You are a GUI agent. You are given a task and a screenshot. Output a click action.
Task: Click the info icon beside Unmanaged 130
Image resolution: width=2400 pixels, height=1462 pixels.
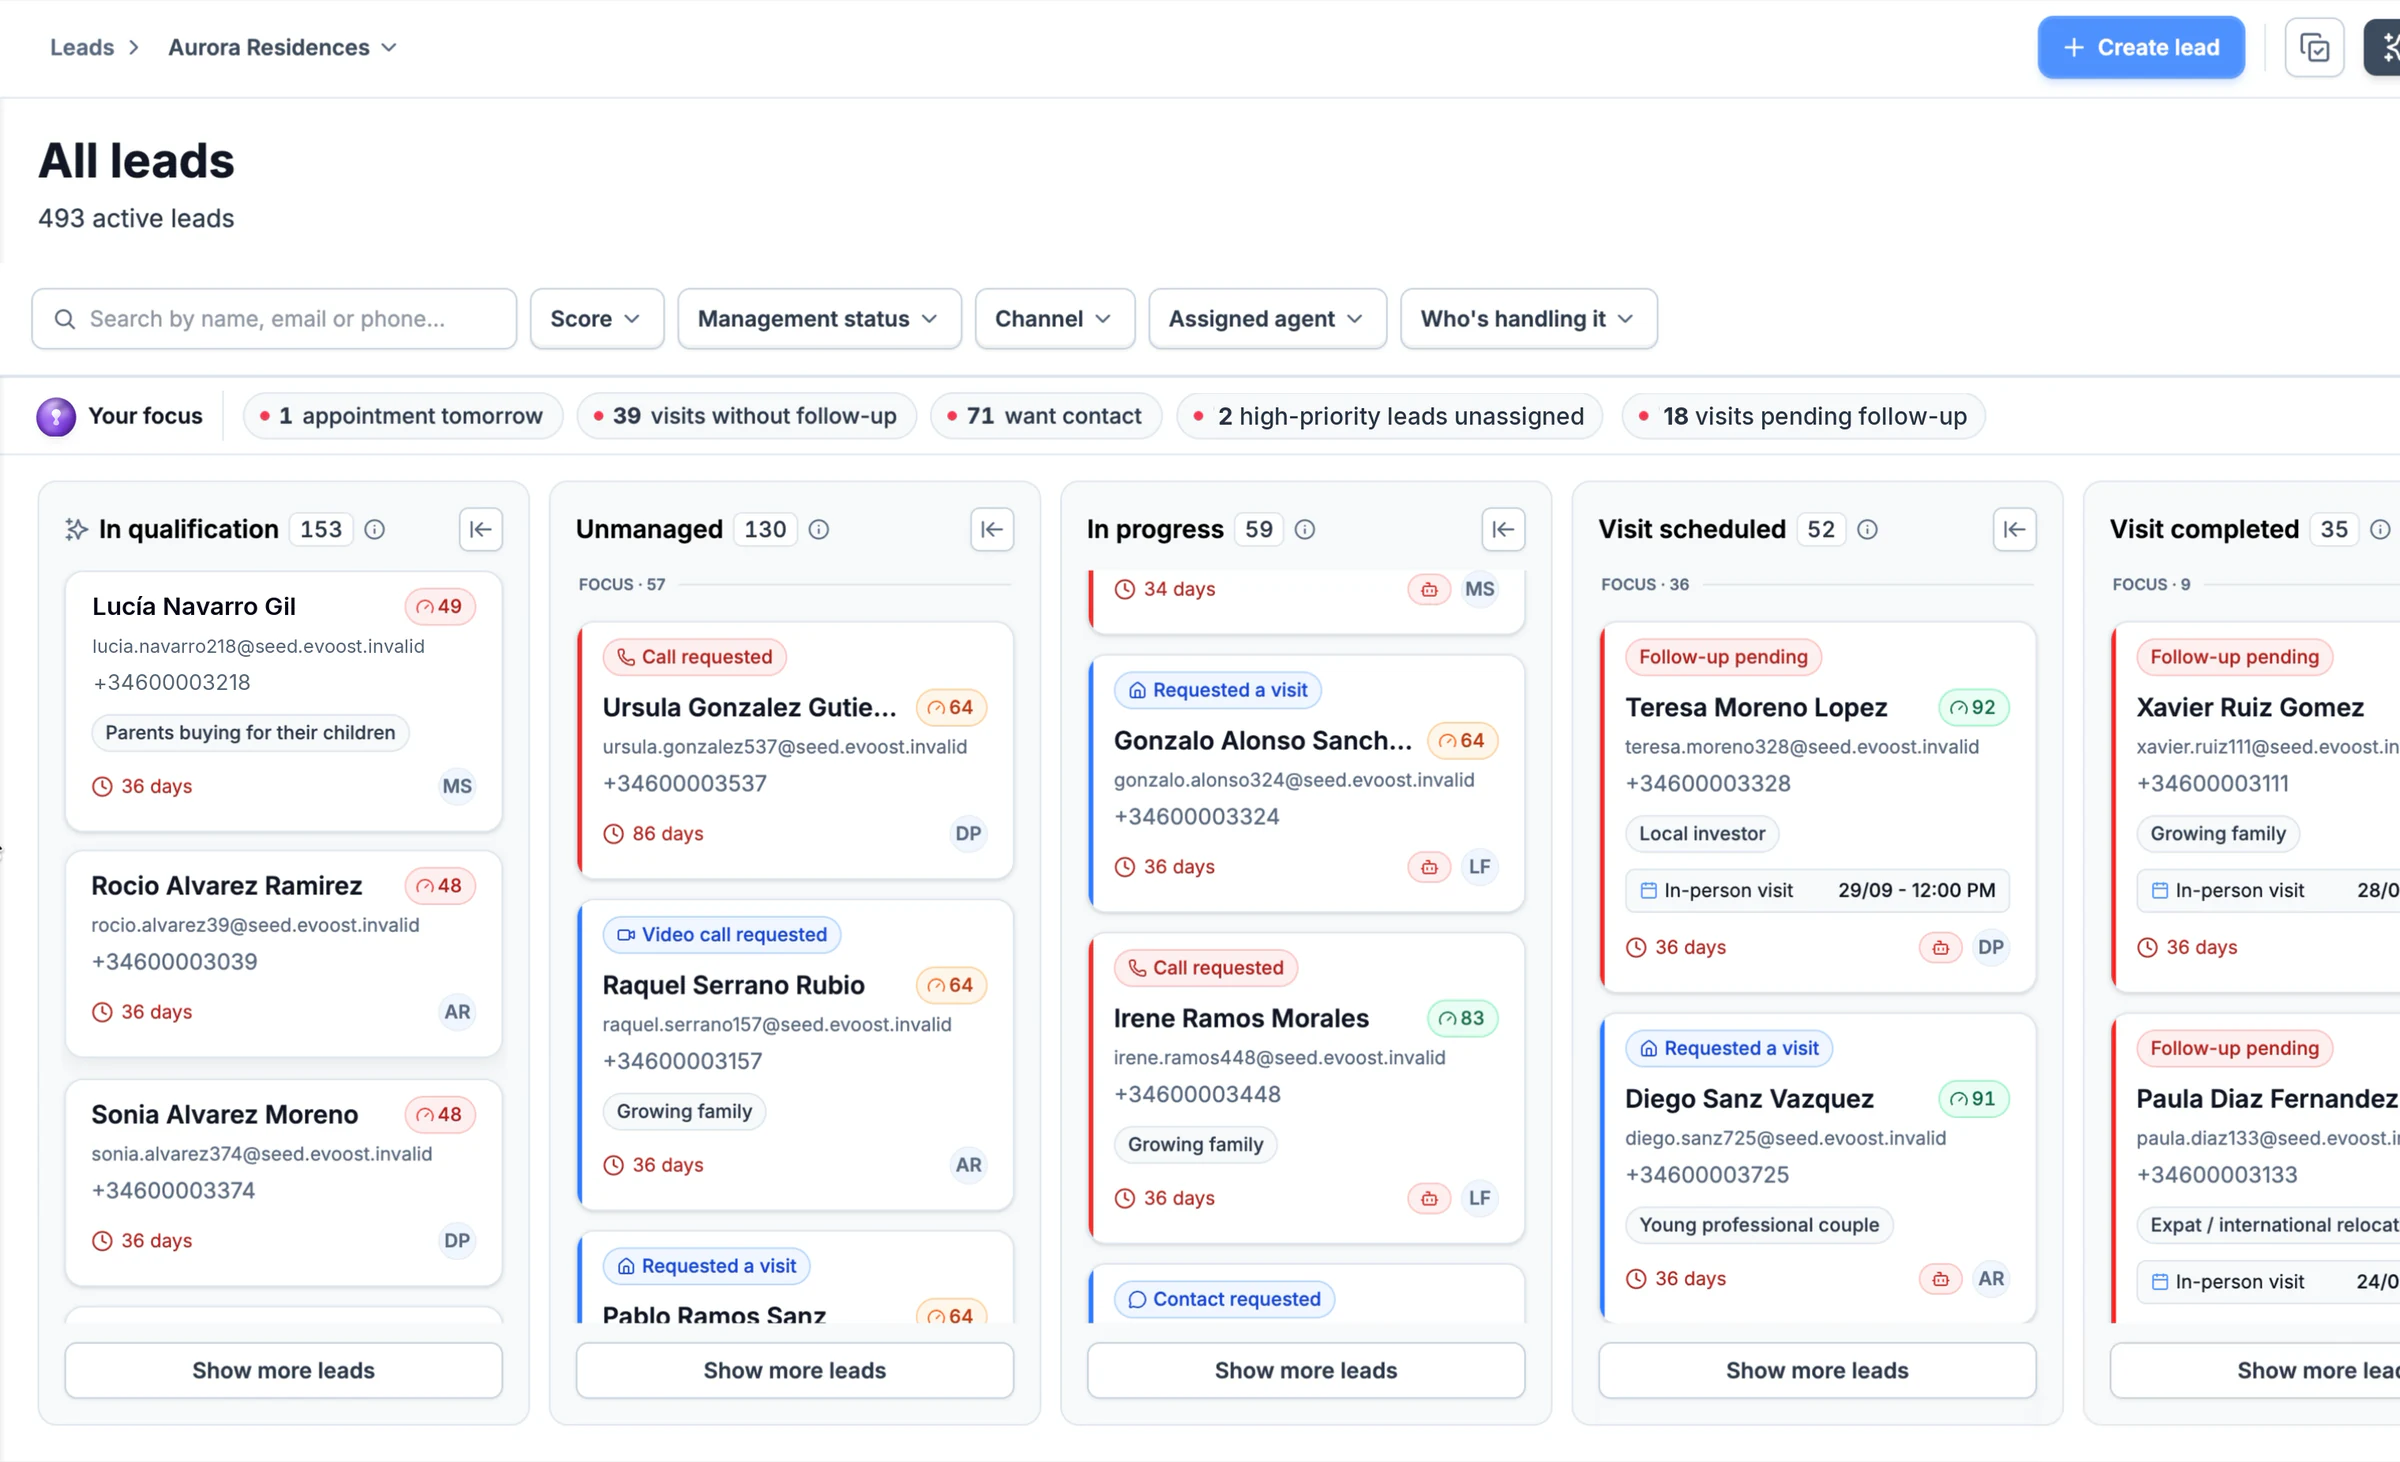coord(819,529)
